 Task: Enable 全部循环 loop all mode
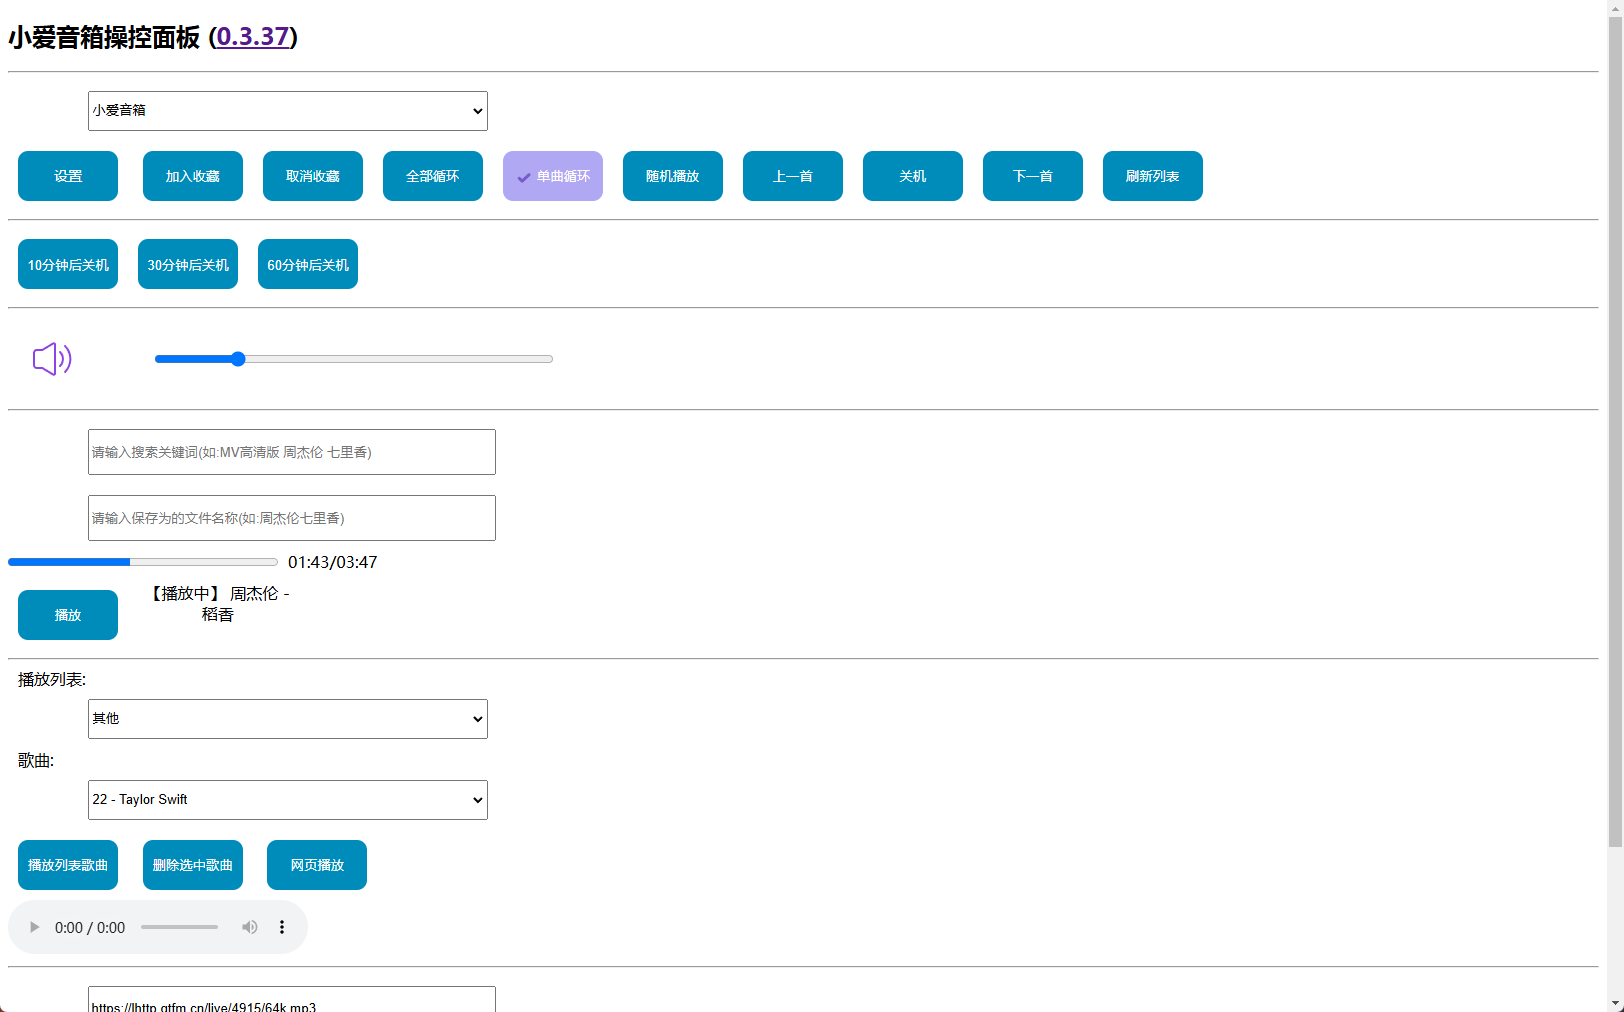pos(433,176)
